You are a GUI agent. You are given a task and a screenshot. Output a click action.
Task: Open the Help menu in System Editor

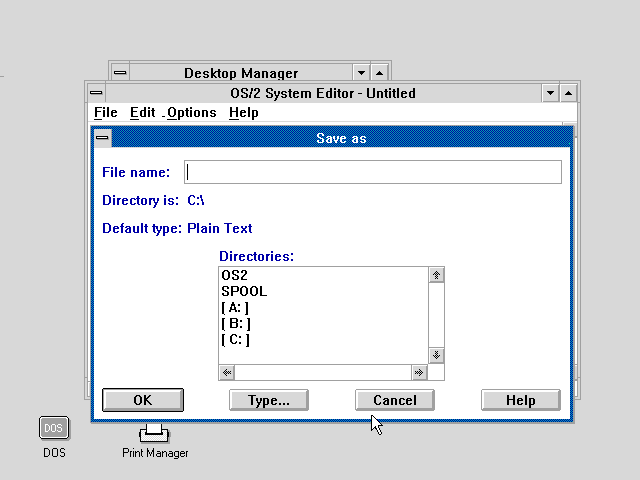pyautogui.click(x=244, y=112)
